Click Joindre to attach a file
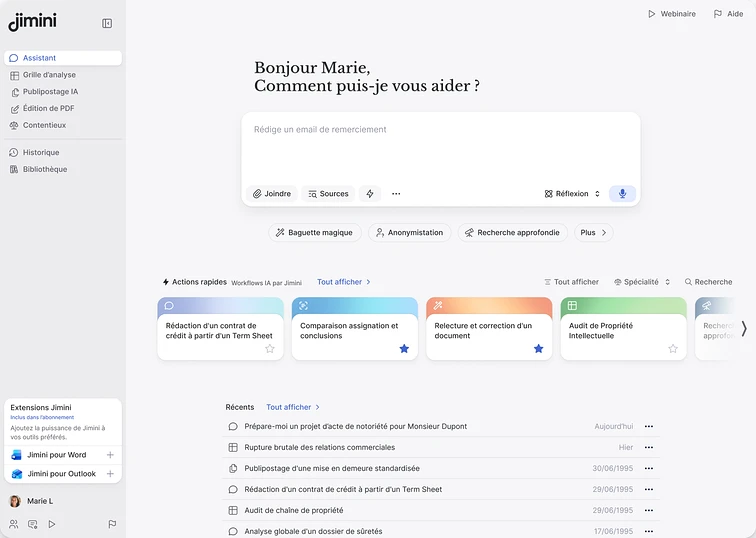Image resolution: width=756 pixels, height=538 pixels. pos(272,194)
